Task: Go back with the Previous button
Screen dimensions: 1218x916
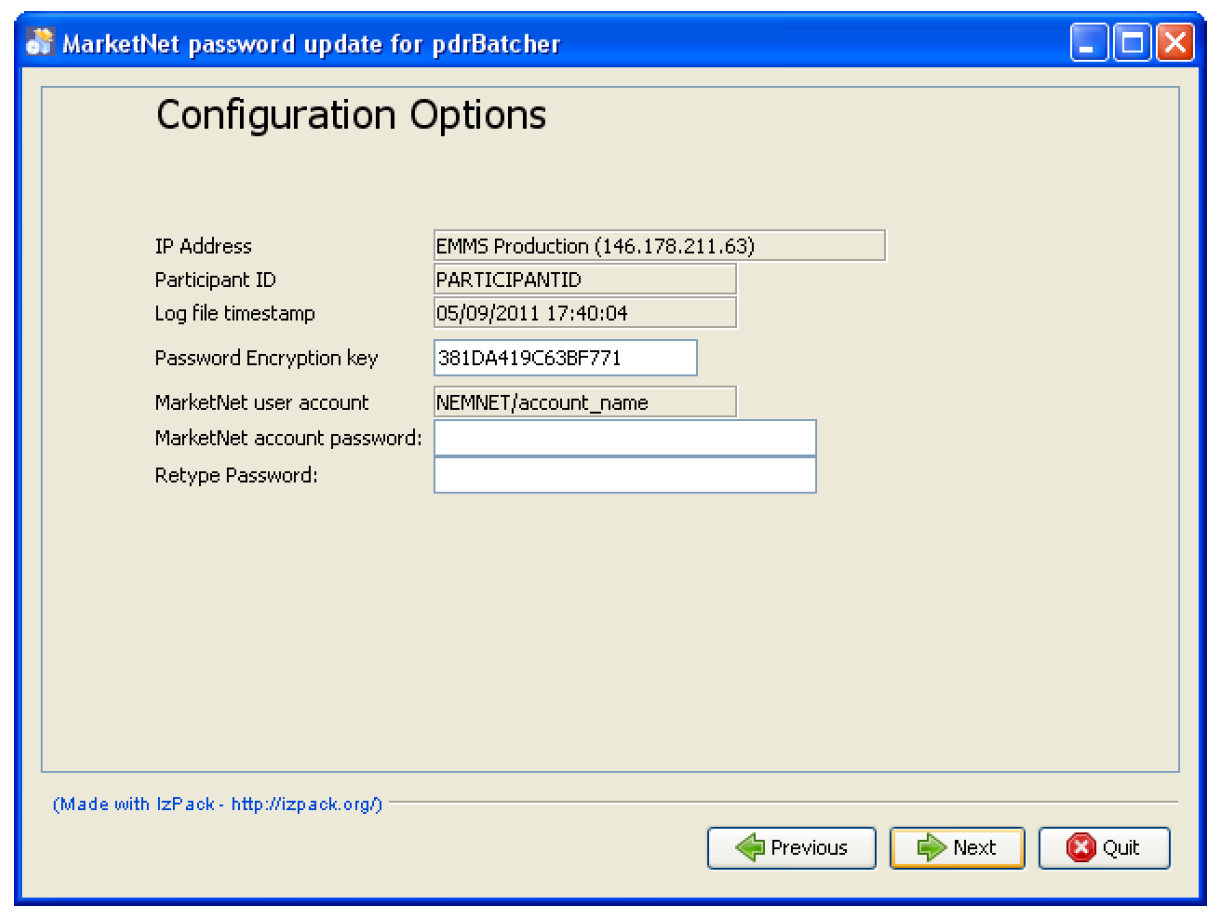Action: point(791,848)
